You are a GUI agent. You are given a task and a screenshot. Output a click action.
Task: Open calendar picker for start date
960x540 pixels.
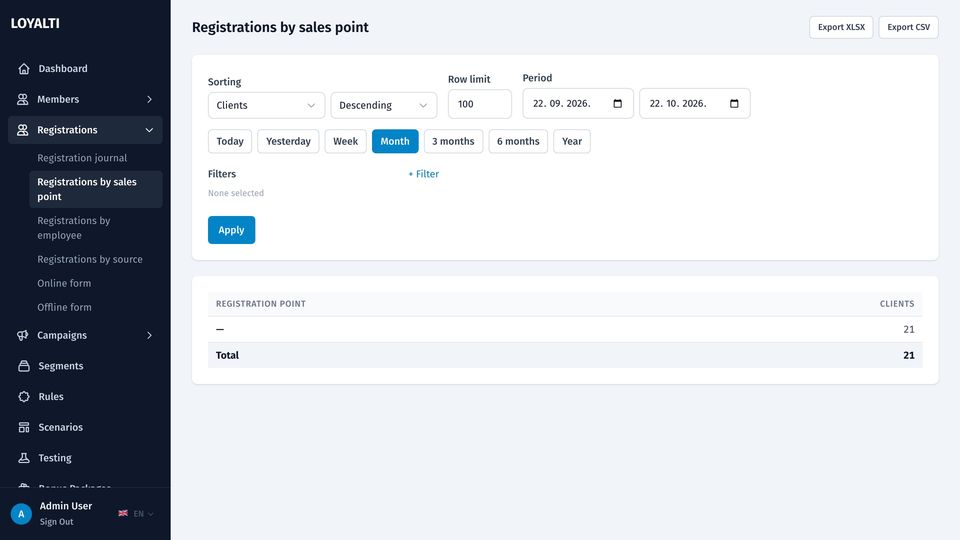click(x=618, y=103)
